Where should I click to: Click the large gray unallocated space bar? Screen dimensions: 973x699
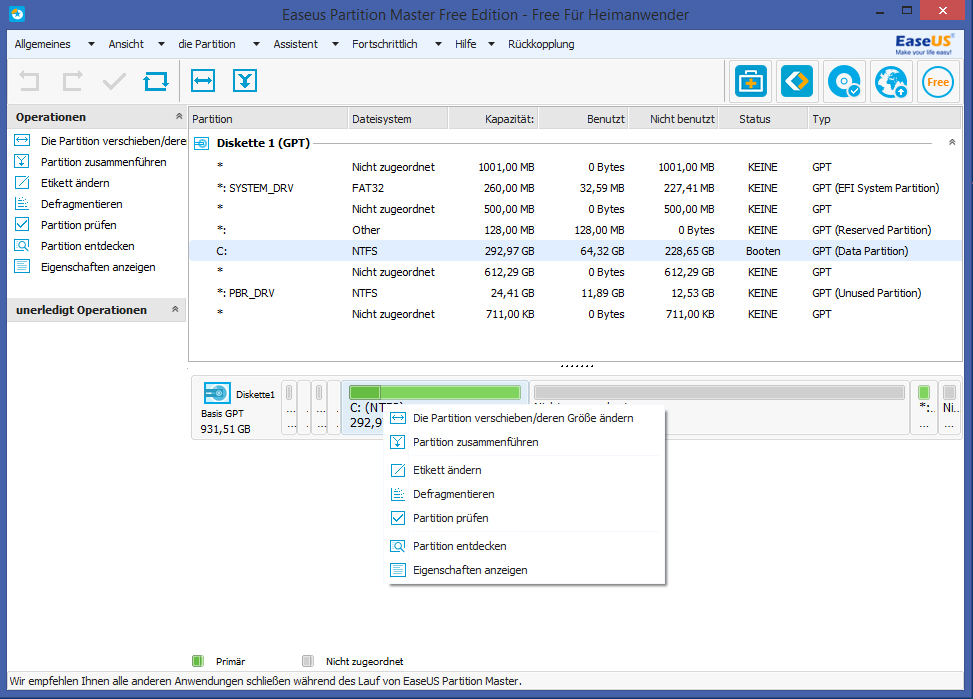pyautogui.click(x=719, y=392)
